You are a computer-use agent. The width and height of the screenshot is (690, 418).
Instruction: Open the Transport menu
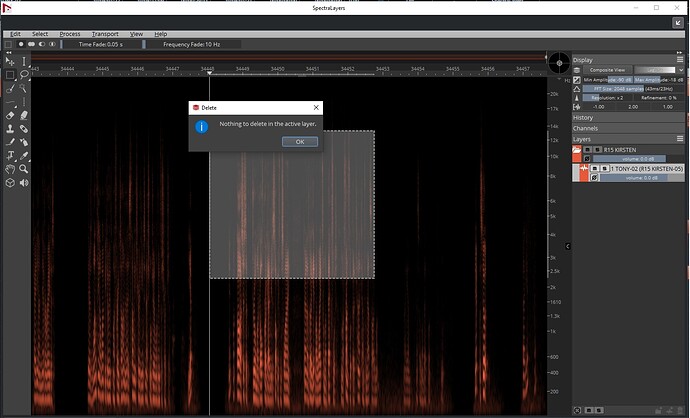[x=105, y=34]
